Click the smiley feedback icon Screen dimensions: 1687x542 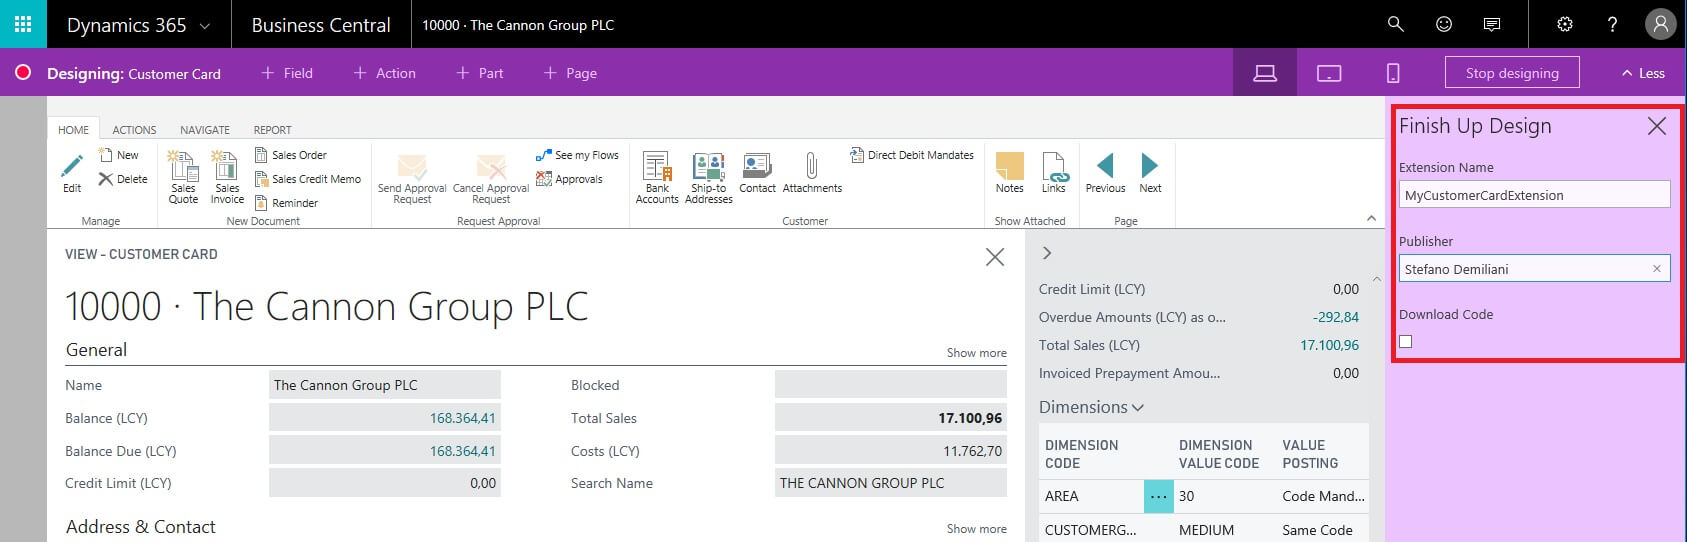(1443, 24)
